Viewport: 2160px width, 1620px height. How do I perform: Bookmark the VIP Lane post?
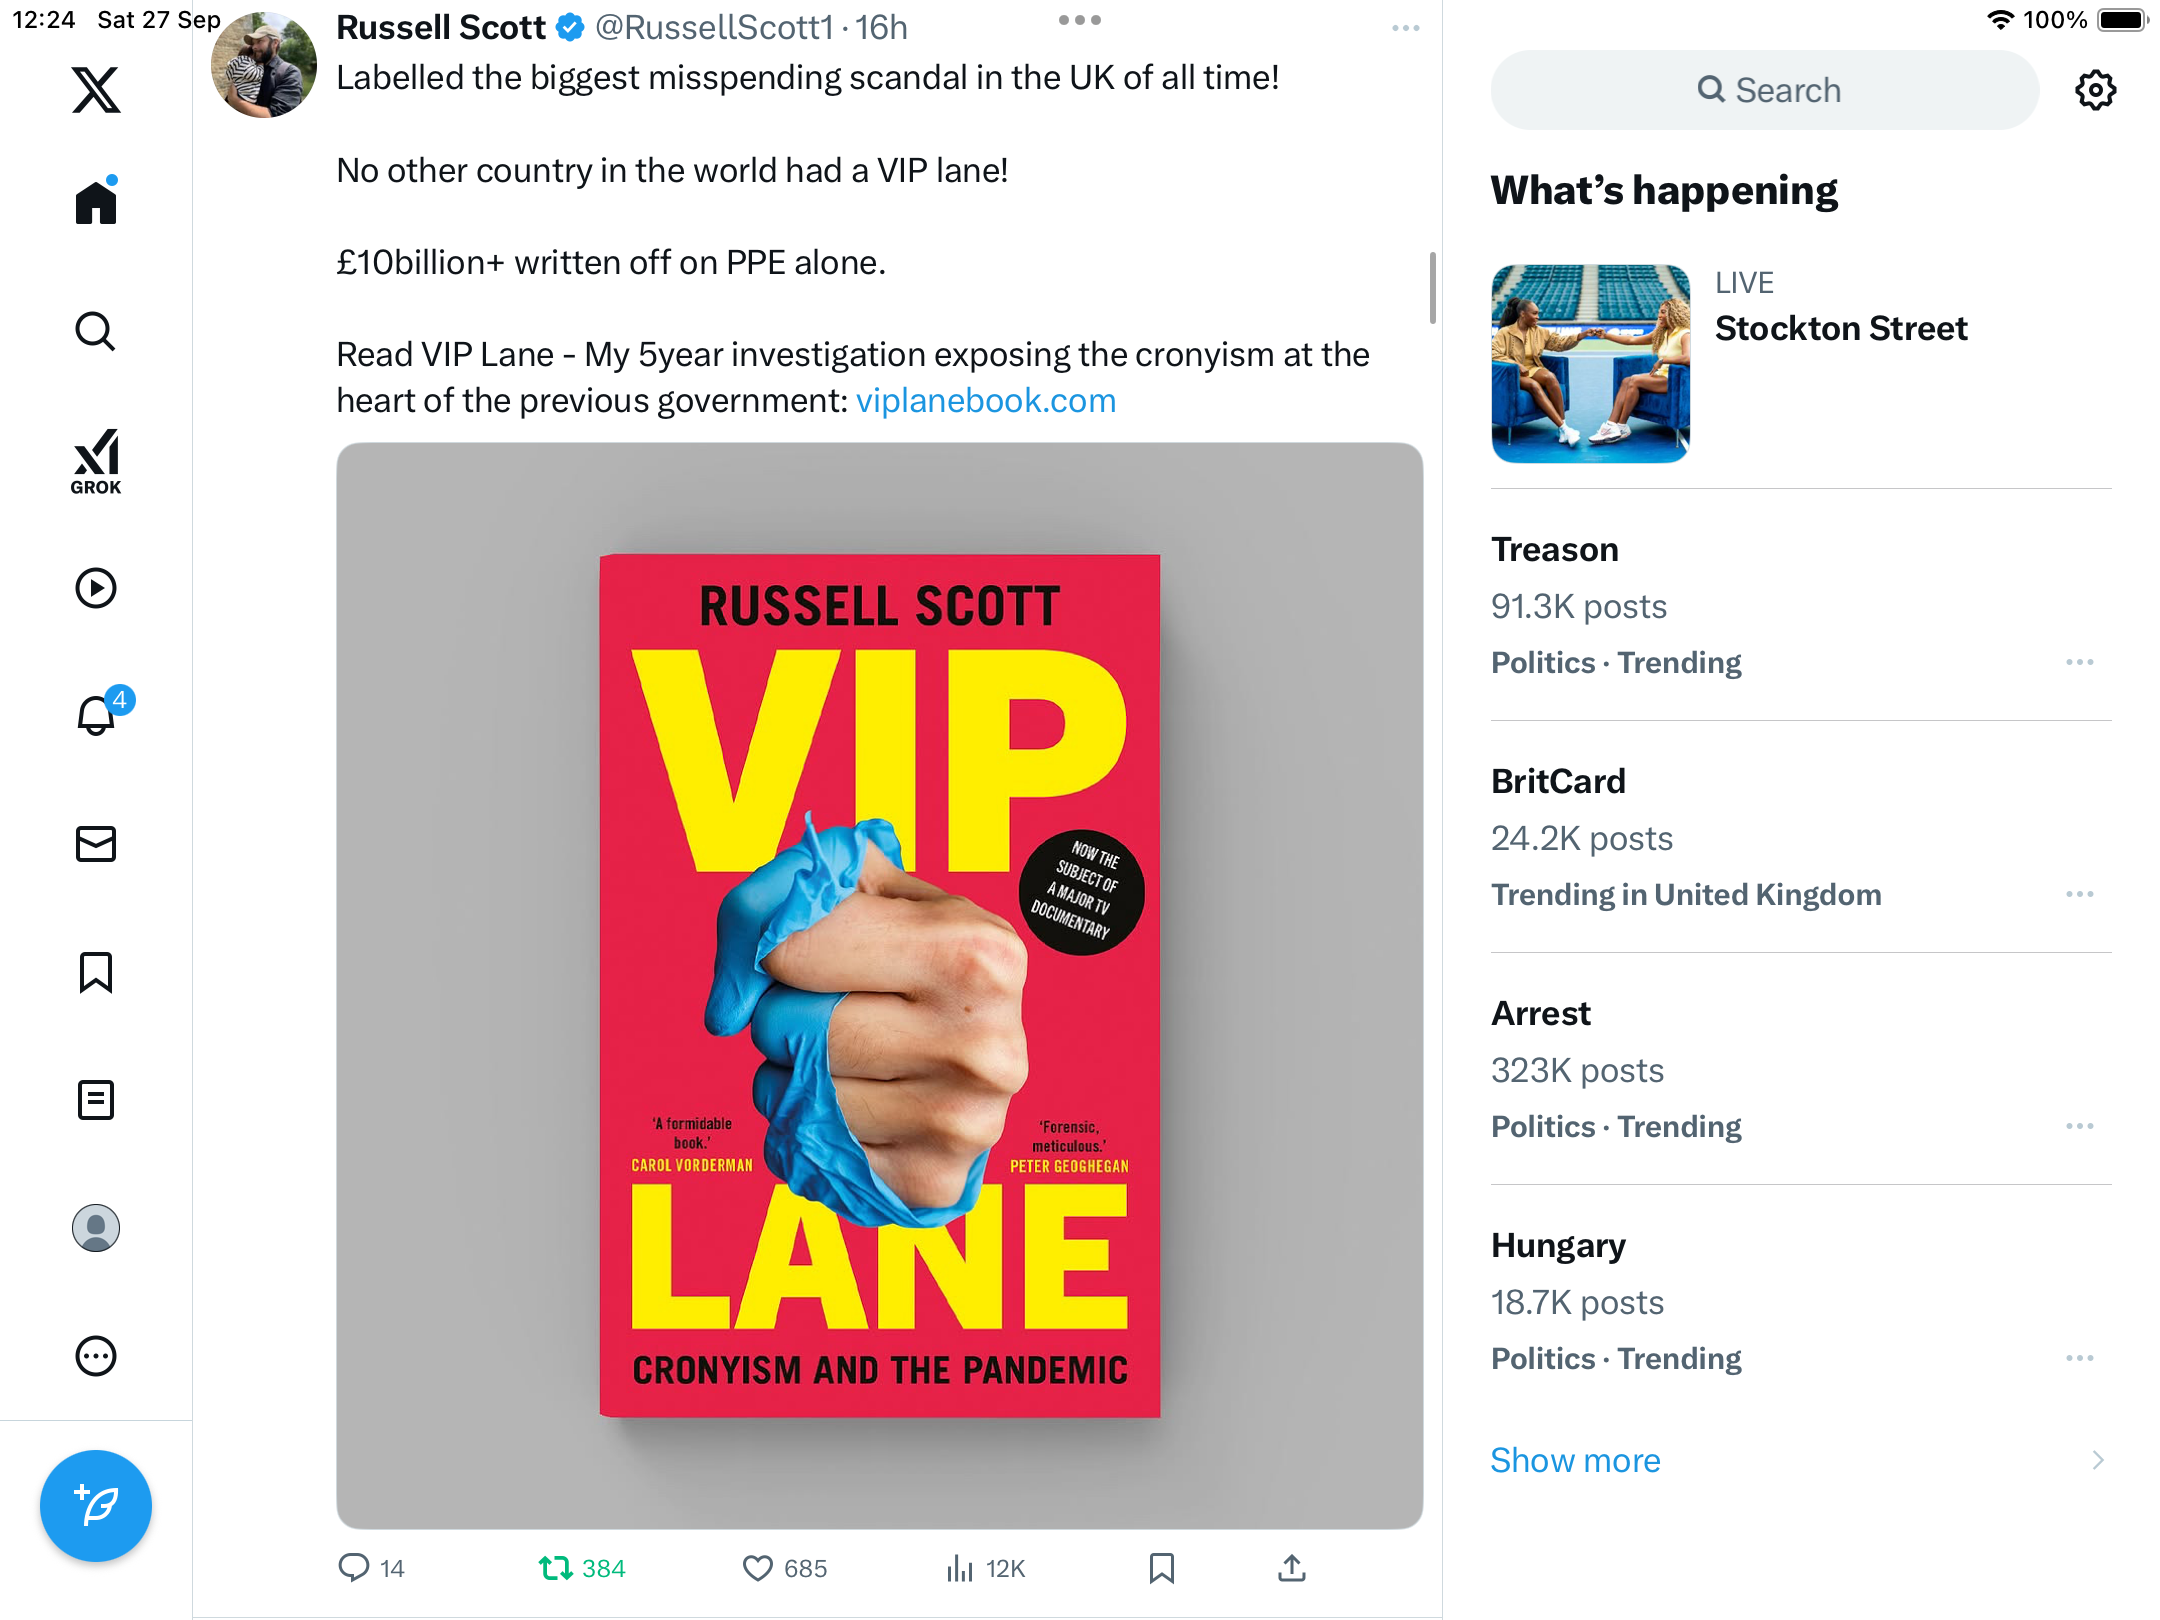click(1161, 1568)
